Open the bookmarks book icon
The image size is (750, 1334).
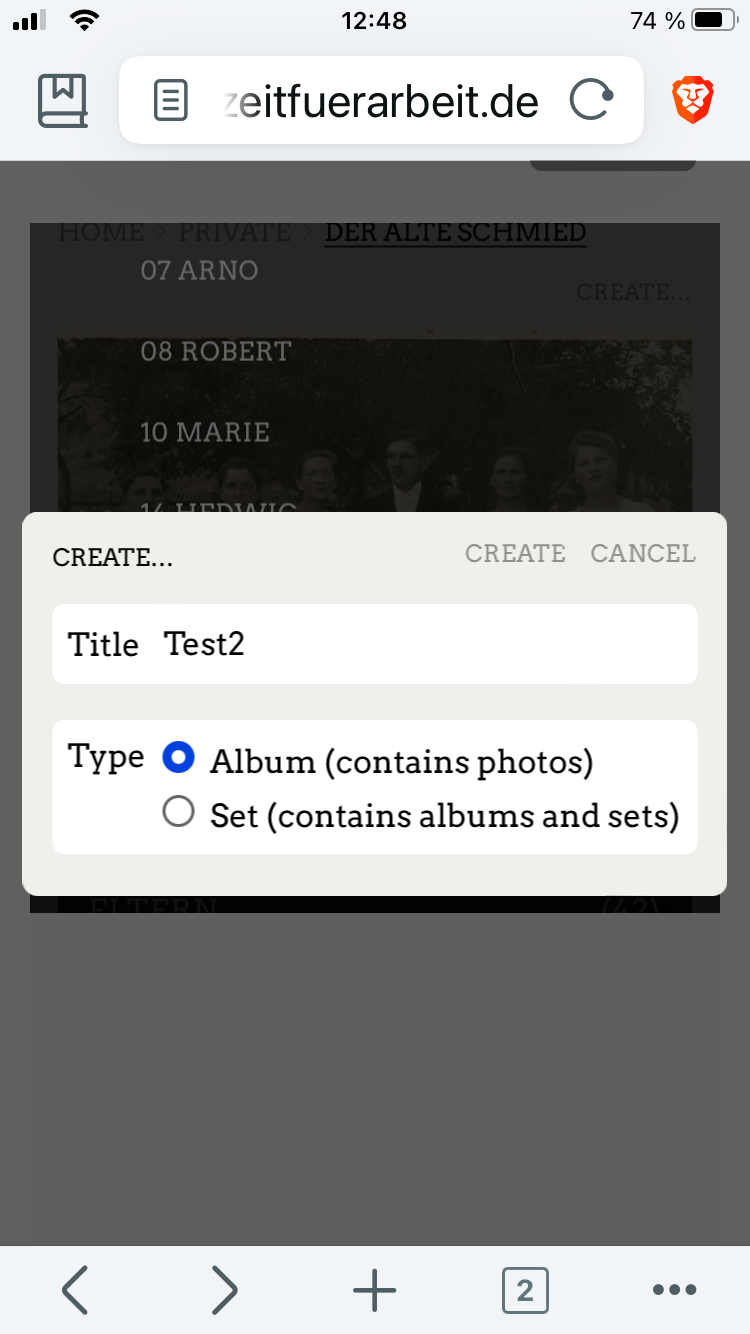63,101
